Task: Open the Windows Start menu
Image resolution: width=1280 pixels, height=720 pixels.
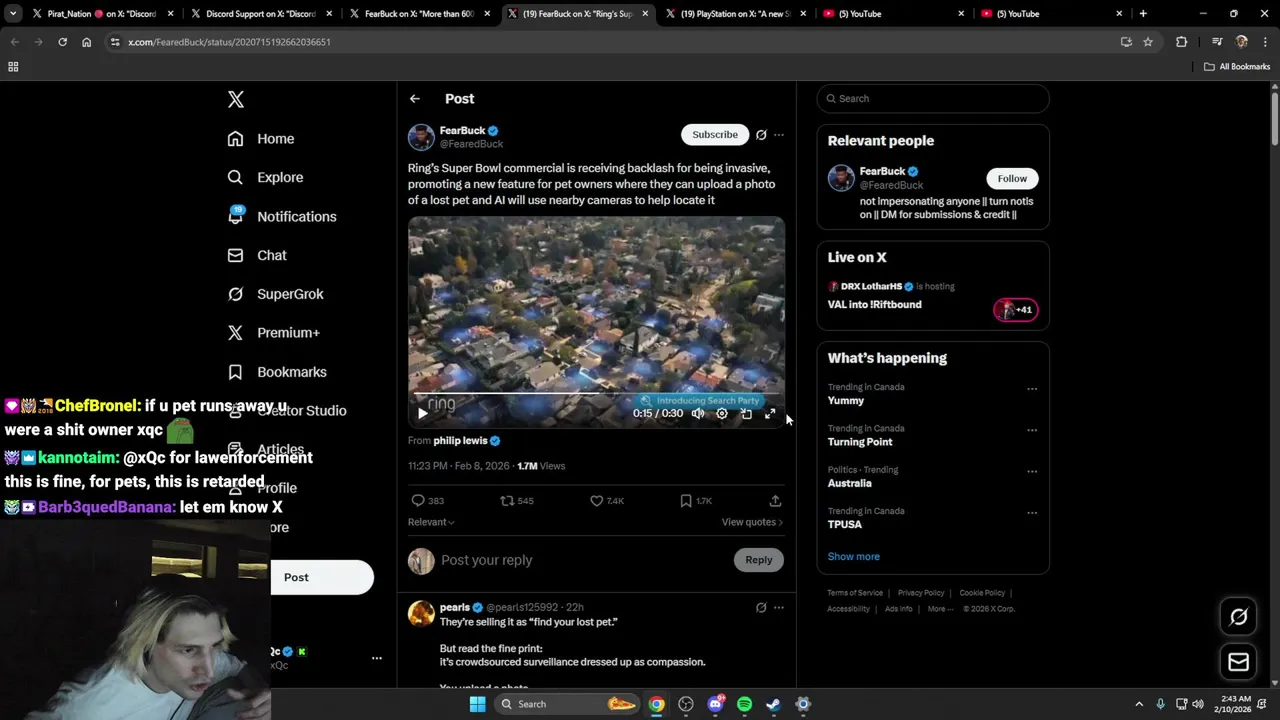Action: [x=477, y=704]
